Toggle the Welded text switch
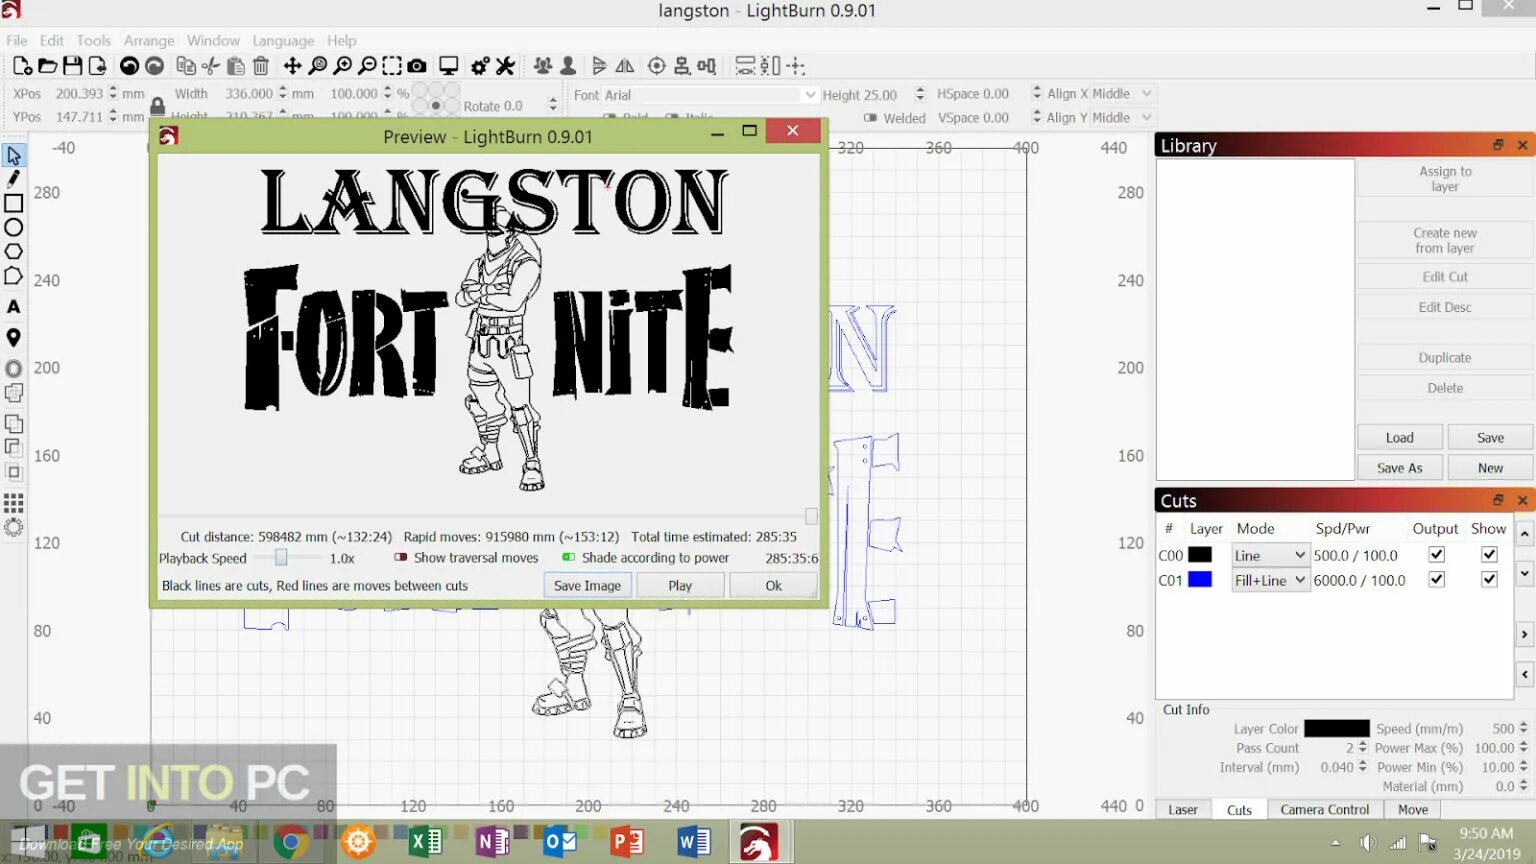The image size is (1536, 864). tap(870, 118)
